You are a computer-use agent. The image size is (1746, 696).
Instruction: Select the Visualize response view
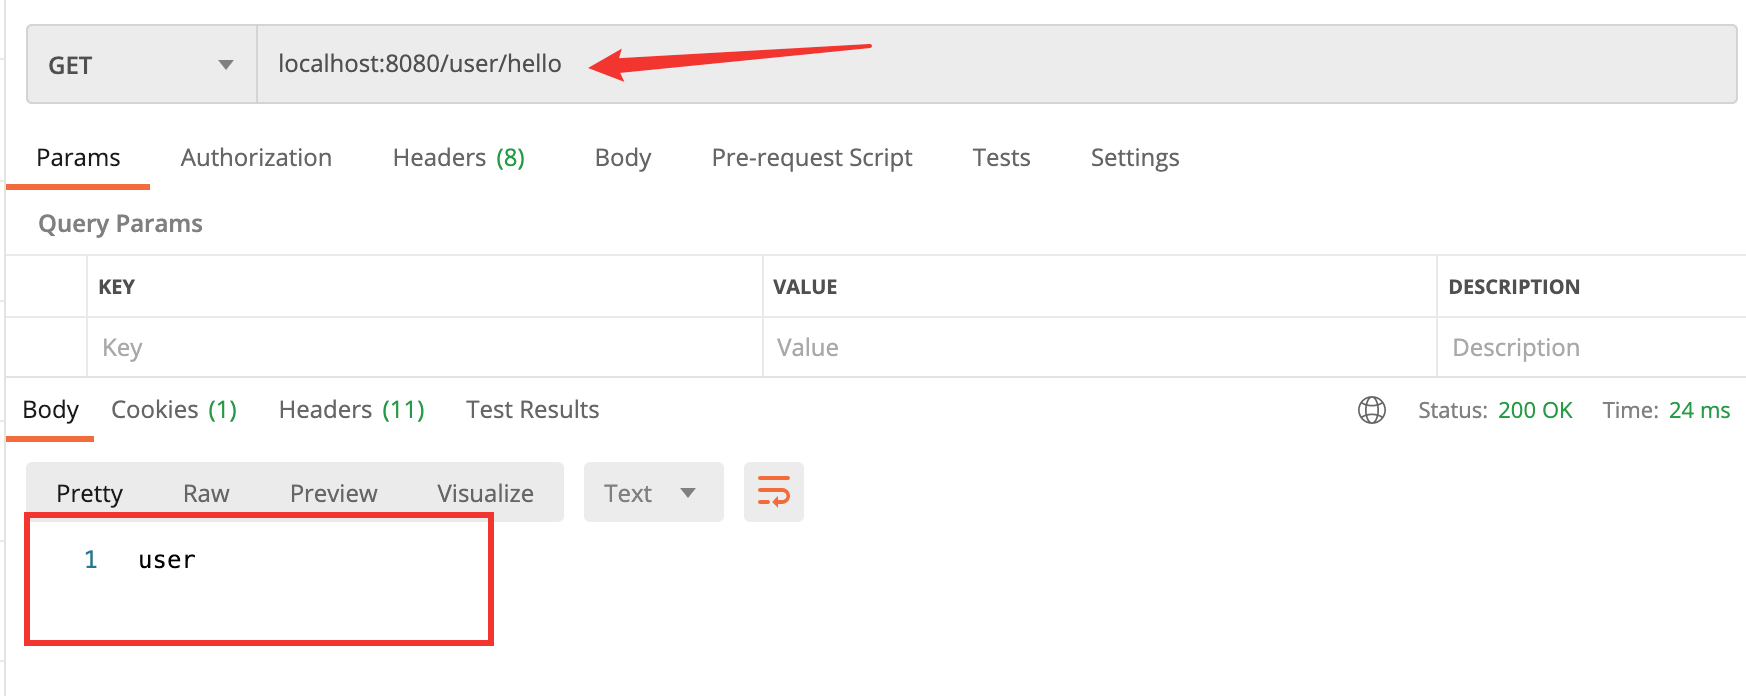tap(485, 493)
